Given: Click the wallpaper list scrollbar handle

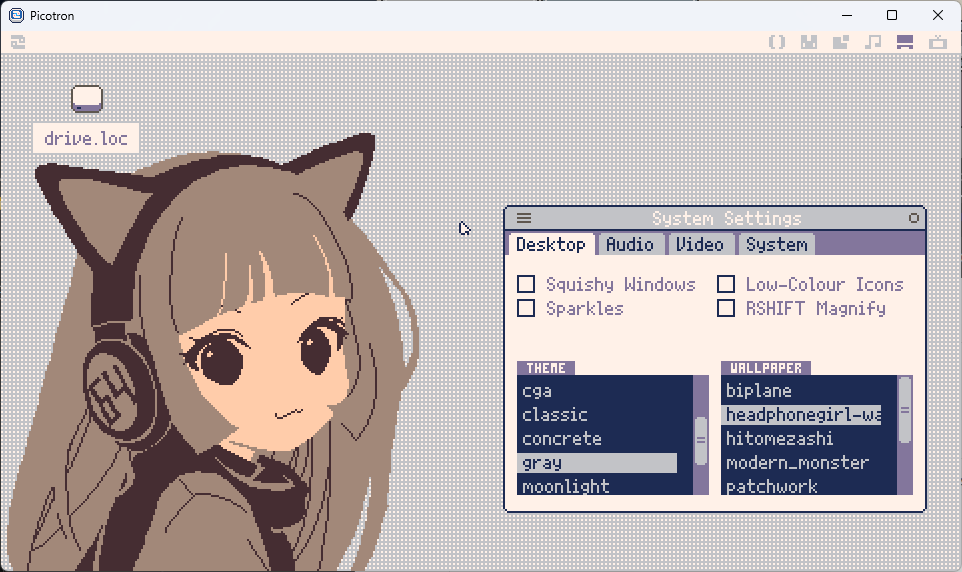Looking at the screenshot, I should pyautogui.click(x=905, y=410).
